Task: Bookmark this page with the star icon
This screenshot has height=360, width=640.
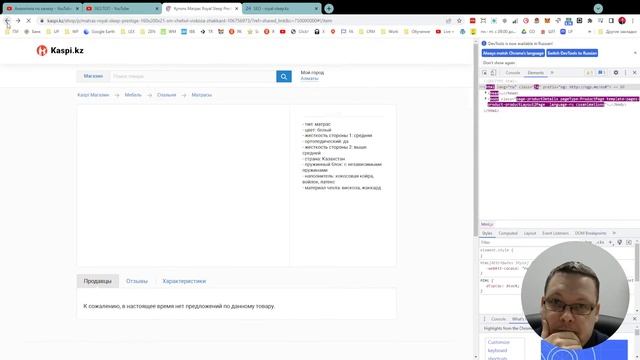Action: [x=459, y=20]
